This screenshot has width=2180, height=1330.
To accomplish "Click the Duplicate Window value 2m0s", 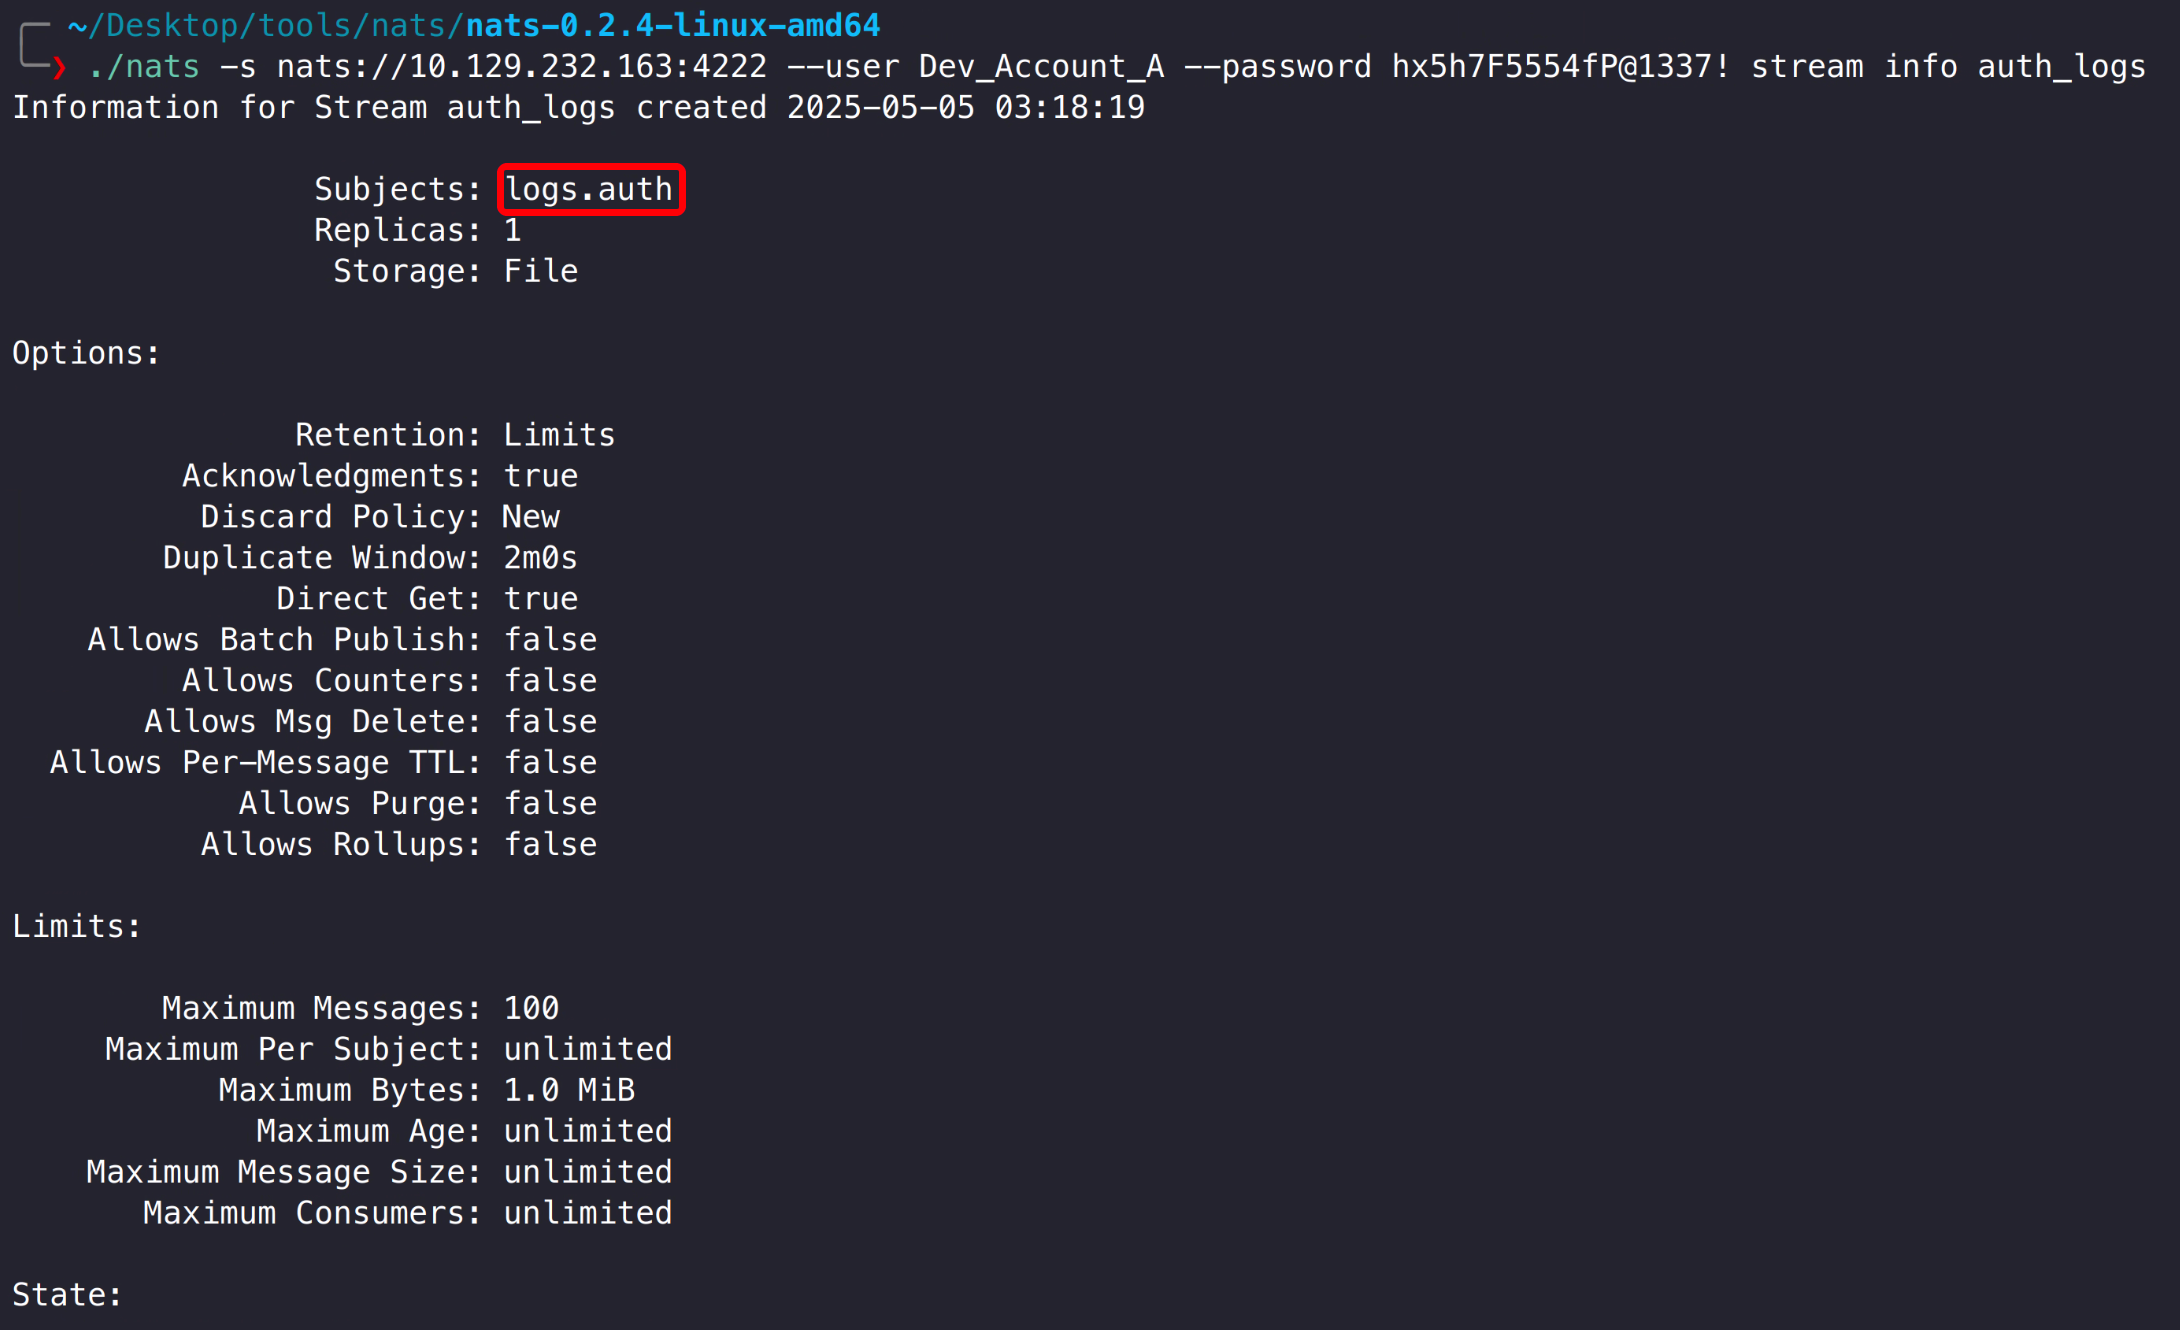I will [x=540, y=558].
